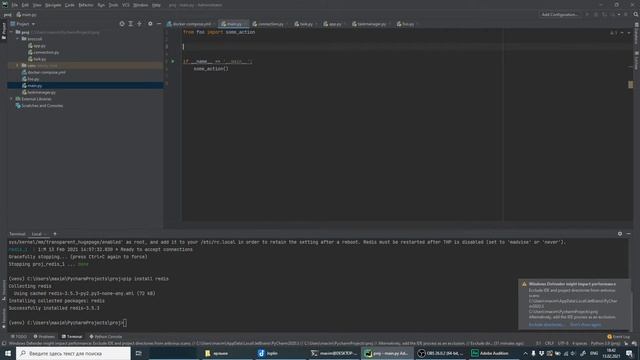640x360 pixels.
Task: Click the Collapse All icon in Project panel
Action: click(140, 24)
